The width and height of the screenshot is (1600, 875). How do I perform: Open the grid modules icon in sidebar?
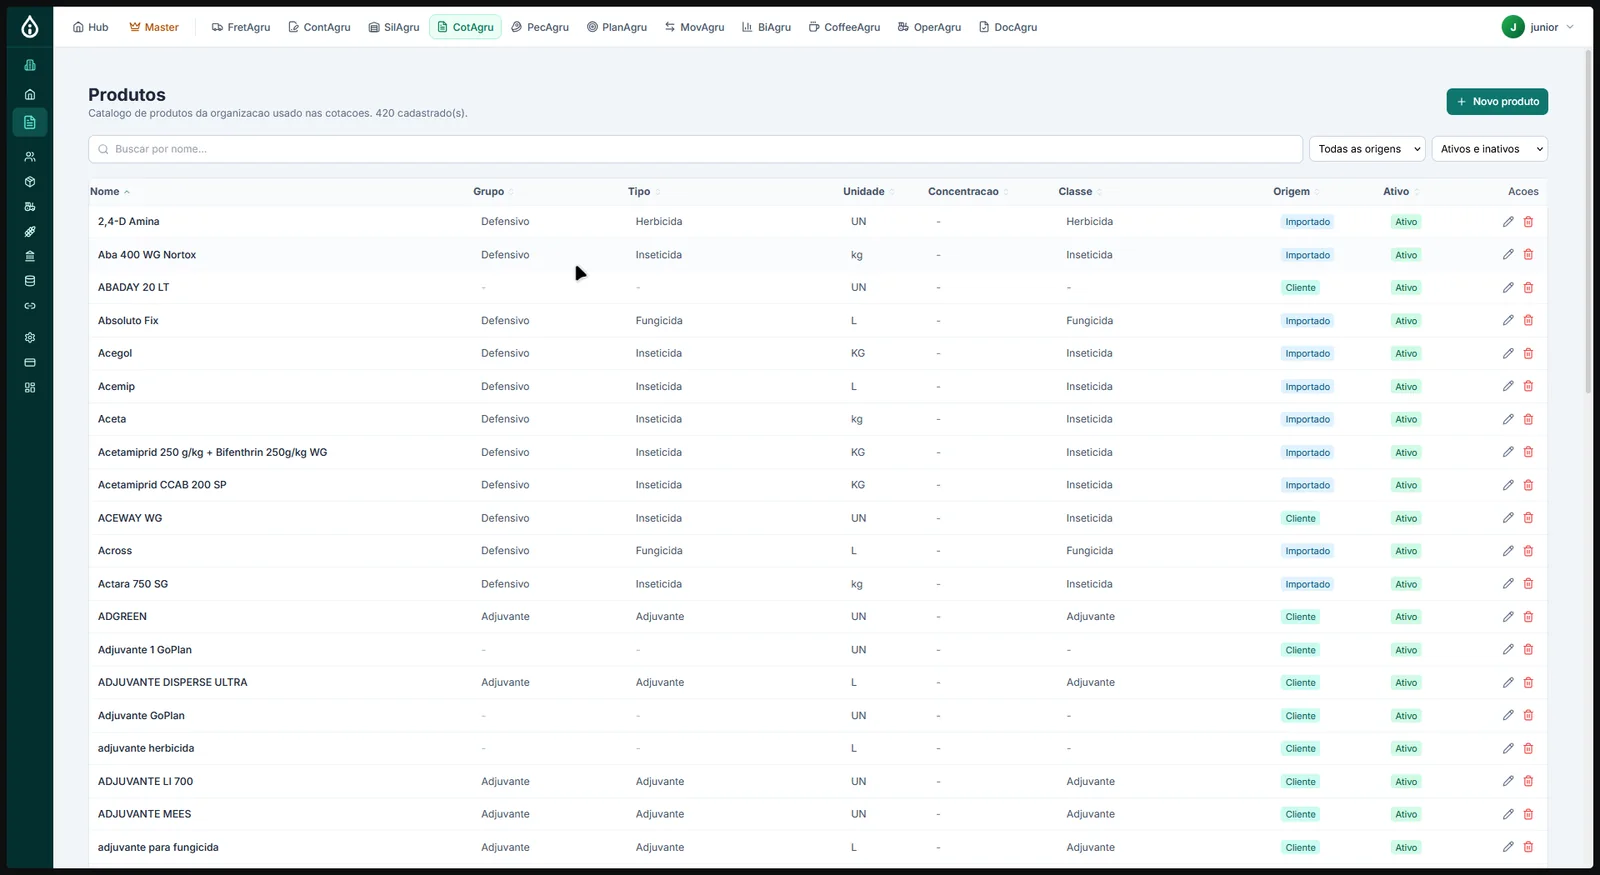coord(30,387)
